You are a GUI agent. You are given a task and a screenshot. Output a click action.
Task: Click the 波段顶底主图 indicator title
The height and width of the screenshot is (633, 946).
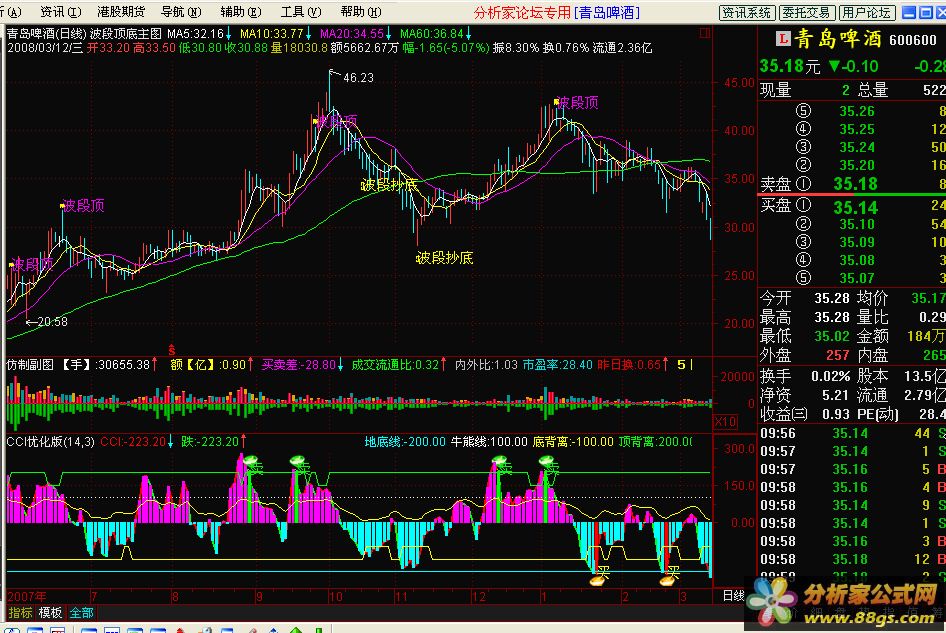coord(125,34)
